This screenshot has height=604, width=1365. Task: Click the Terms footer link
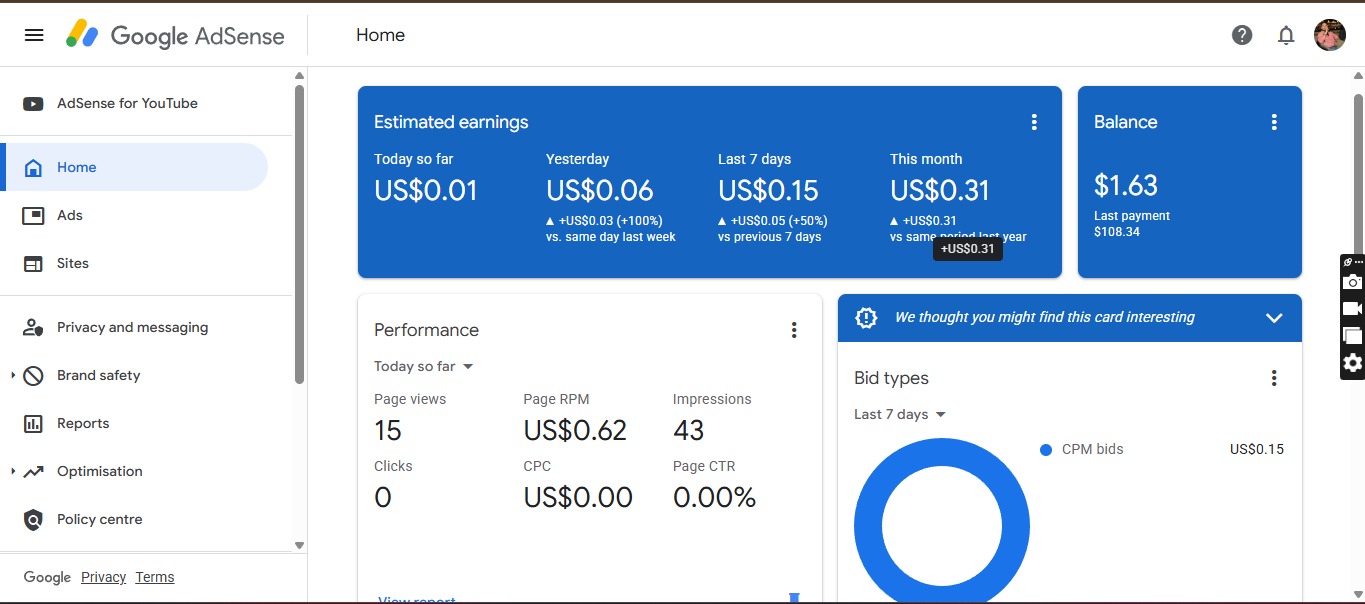click(x=155, y=577)
